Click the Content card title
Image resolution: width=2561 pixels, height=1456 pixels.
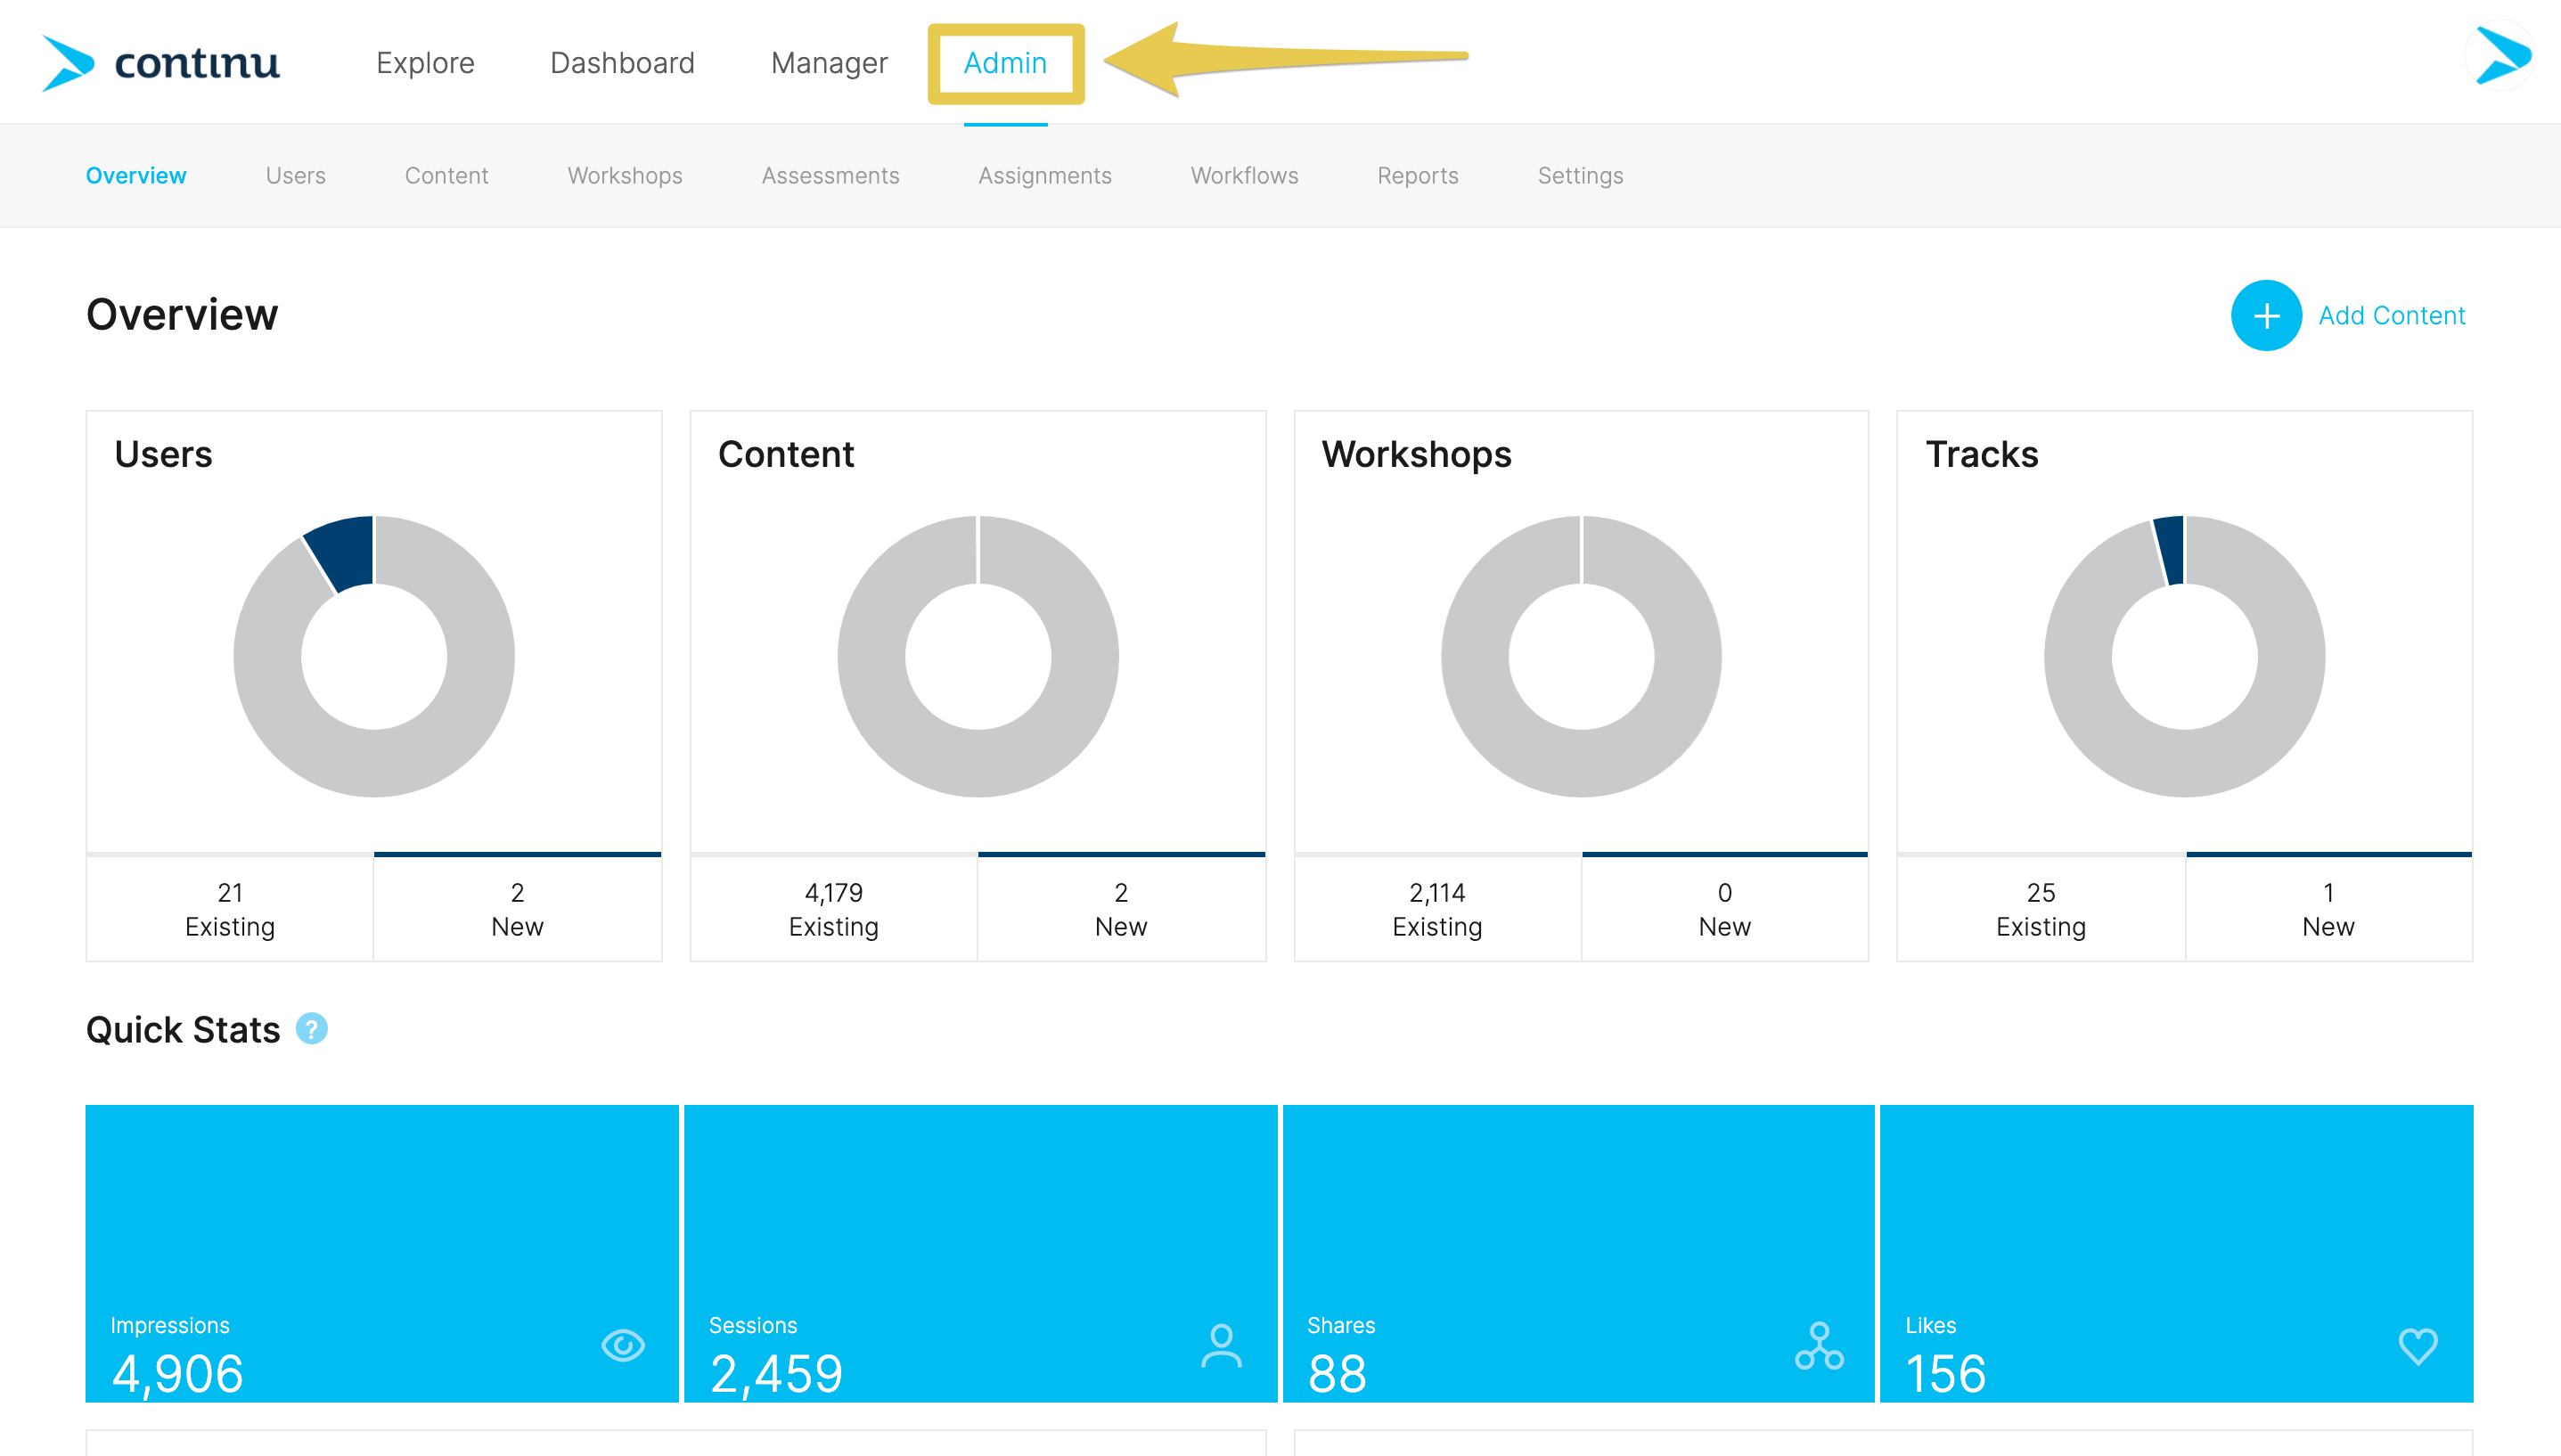pyautogui.click(x=786, y=454)
